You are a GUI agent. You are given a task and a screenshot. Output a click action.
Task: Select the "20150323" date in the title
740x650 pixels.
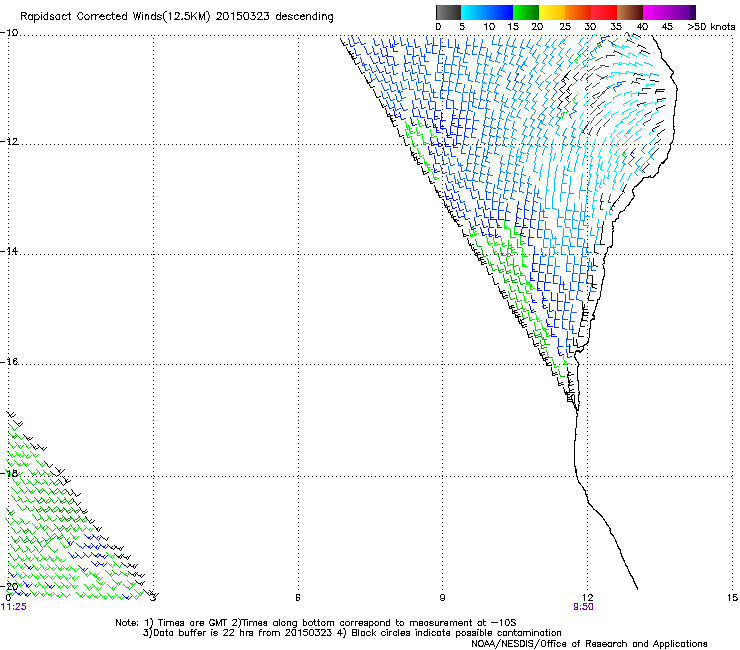pyautogui.click(x=243, y=16)
